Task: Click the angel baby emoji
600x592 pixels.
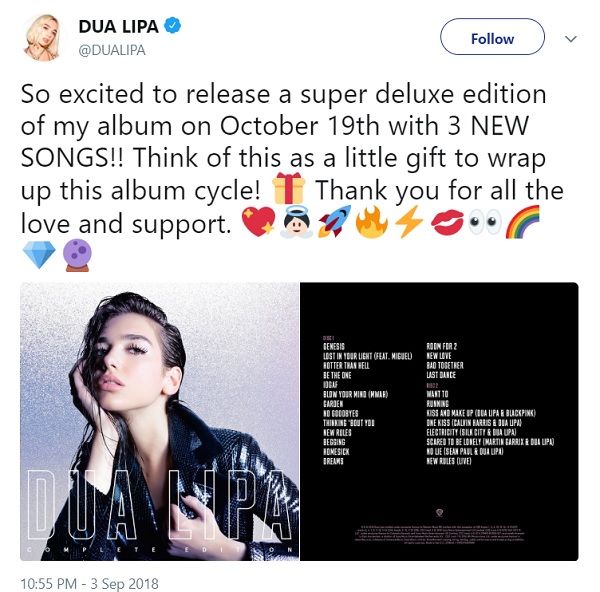Action: [297, 222]
